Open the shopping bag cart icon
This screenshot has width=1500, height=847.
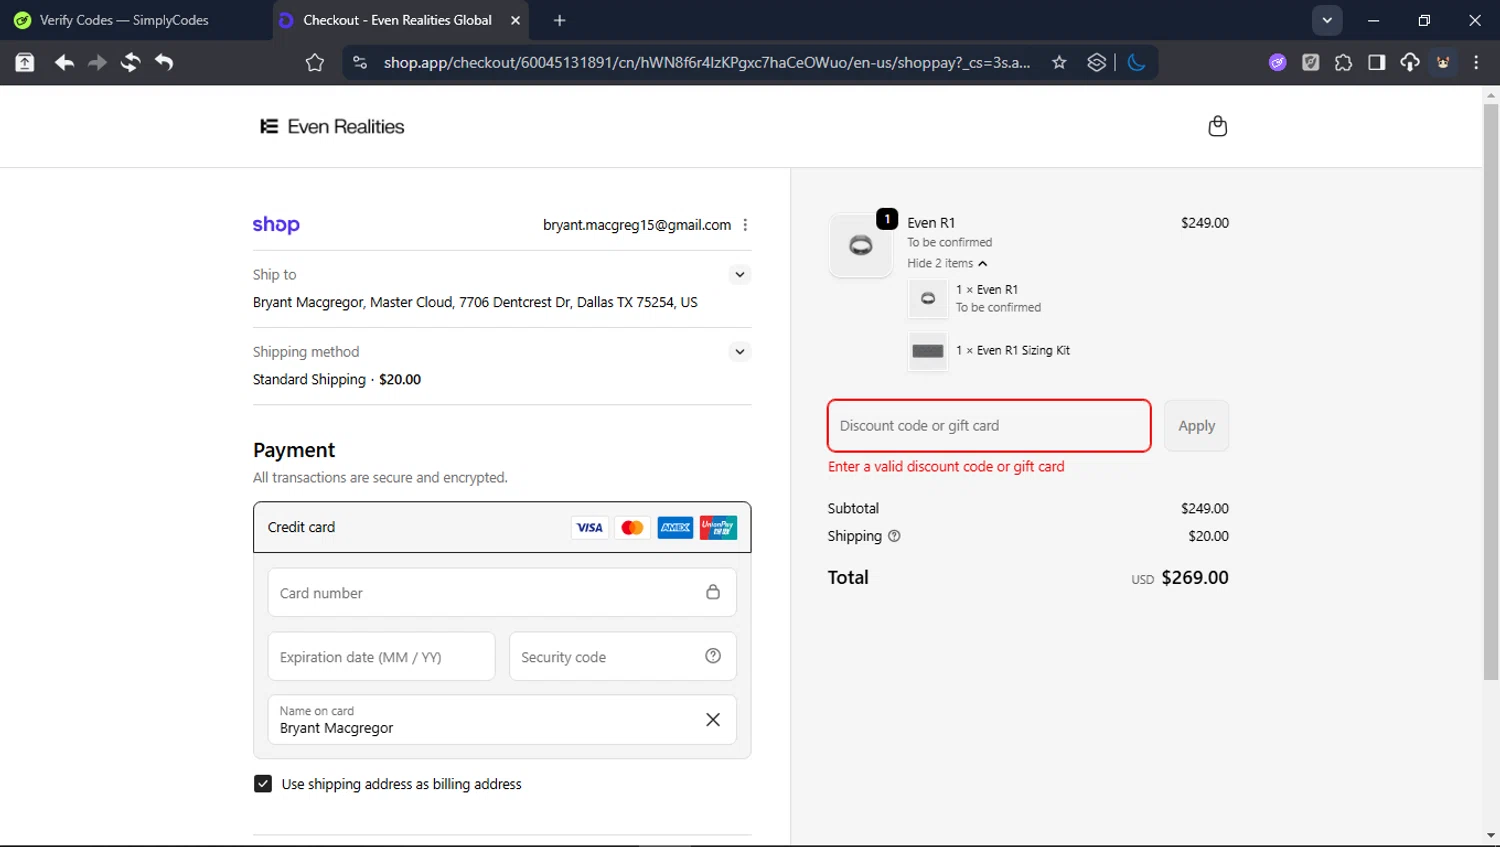pos(1217,126)
